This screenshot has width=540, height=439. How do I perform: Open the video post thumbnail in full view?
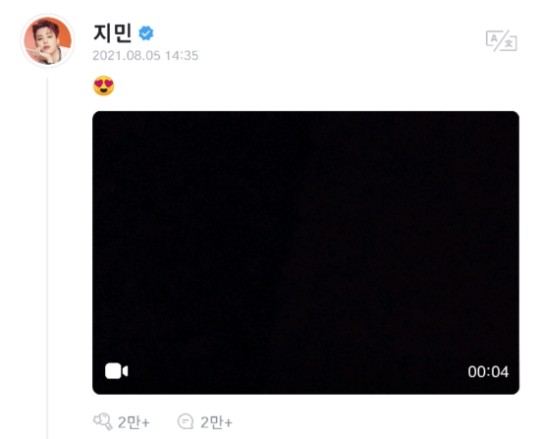pos(306,253)
